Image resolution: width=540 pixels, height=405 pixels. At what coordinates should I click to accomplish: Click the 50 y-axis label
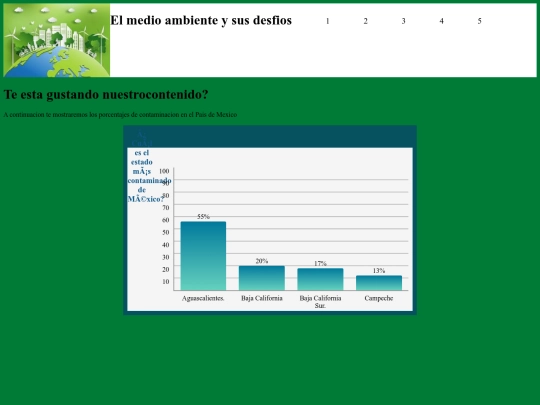click(166, 232)
